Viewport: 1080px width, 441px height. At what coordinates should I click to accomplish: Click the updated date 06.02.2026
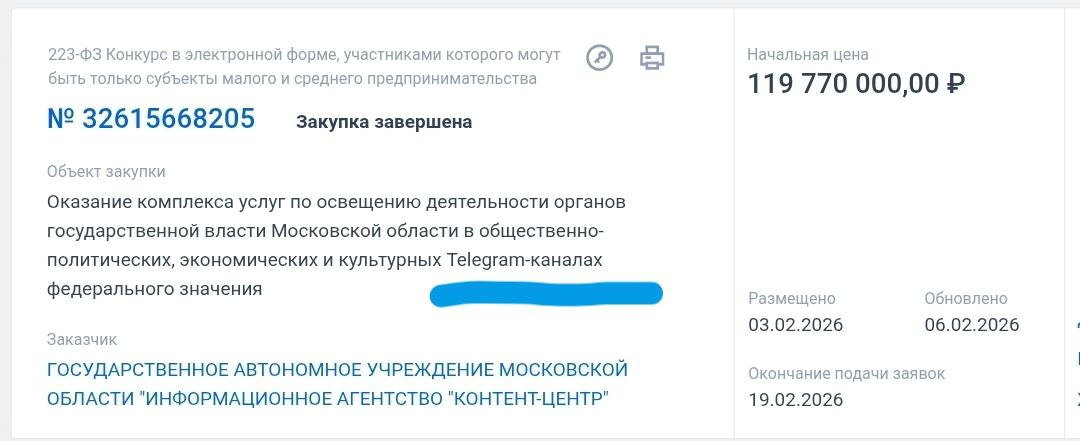click(x=971, y=324)
